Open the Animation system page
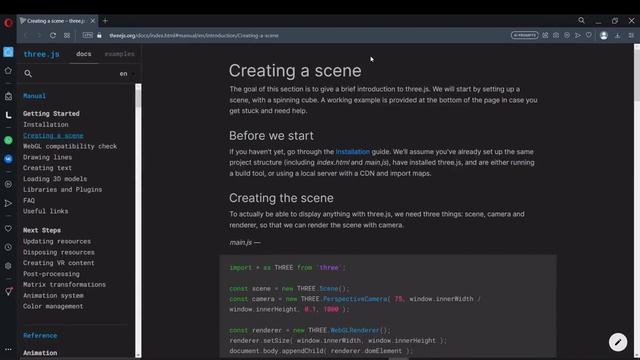Screen dimensions: 640x360 53,296
